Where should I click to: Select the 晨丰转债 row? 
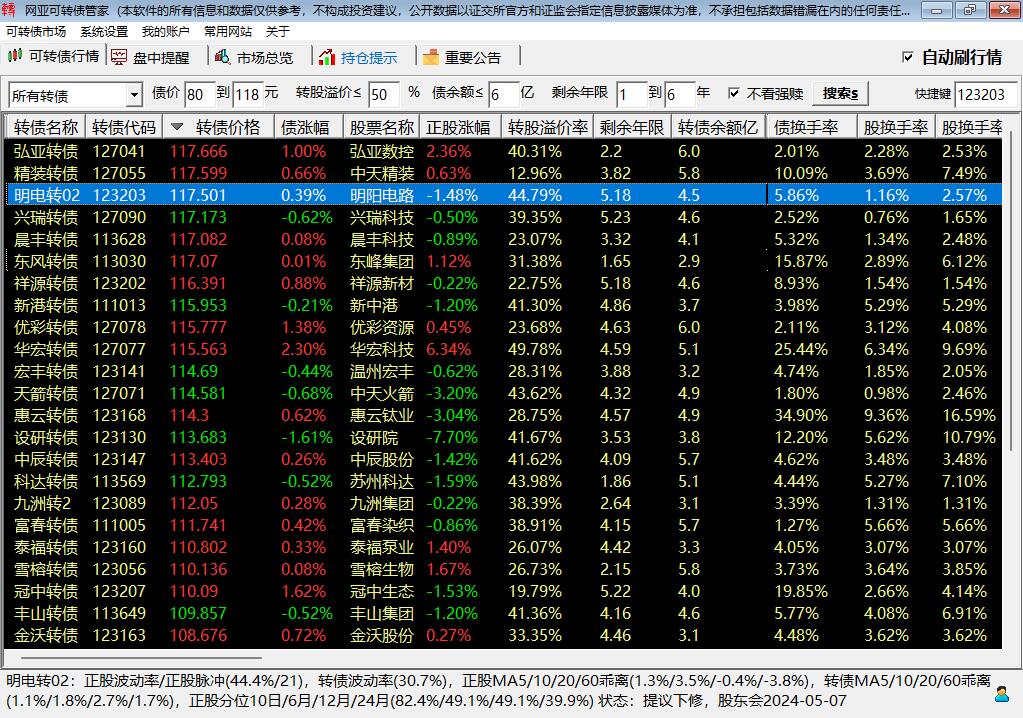coord(504,239)
